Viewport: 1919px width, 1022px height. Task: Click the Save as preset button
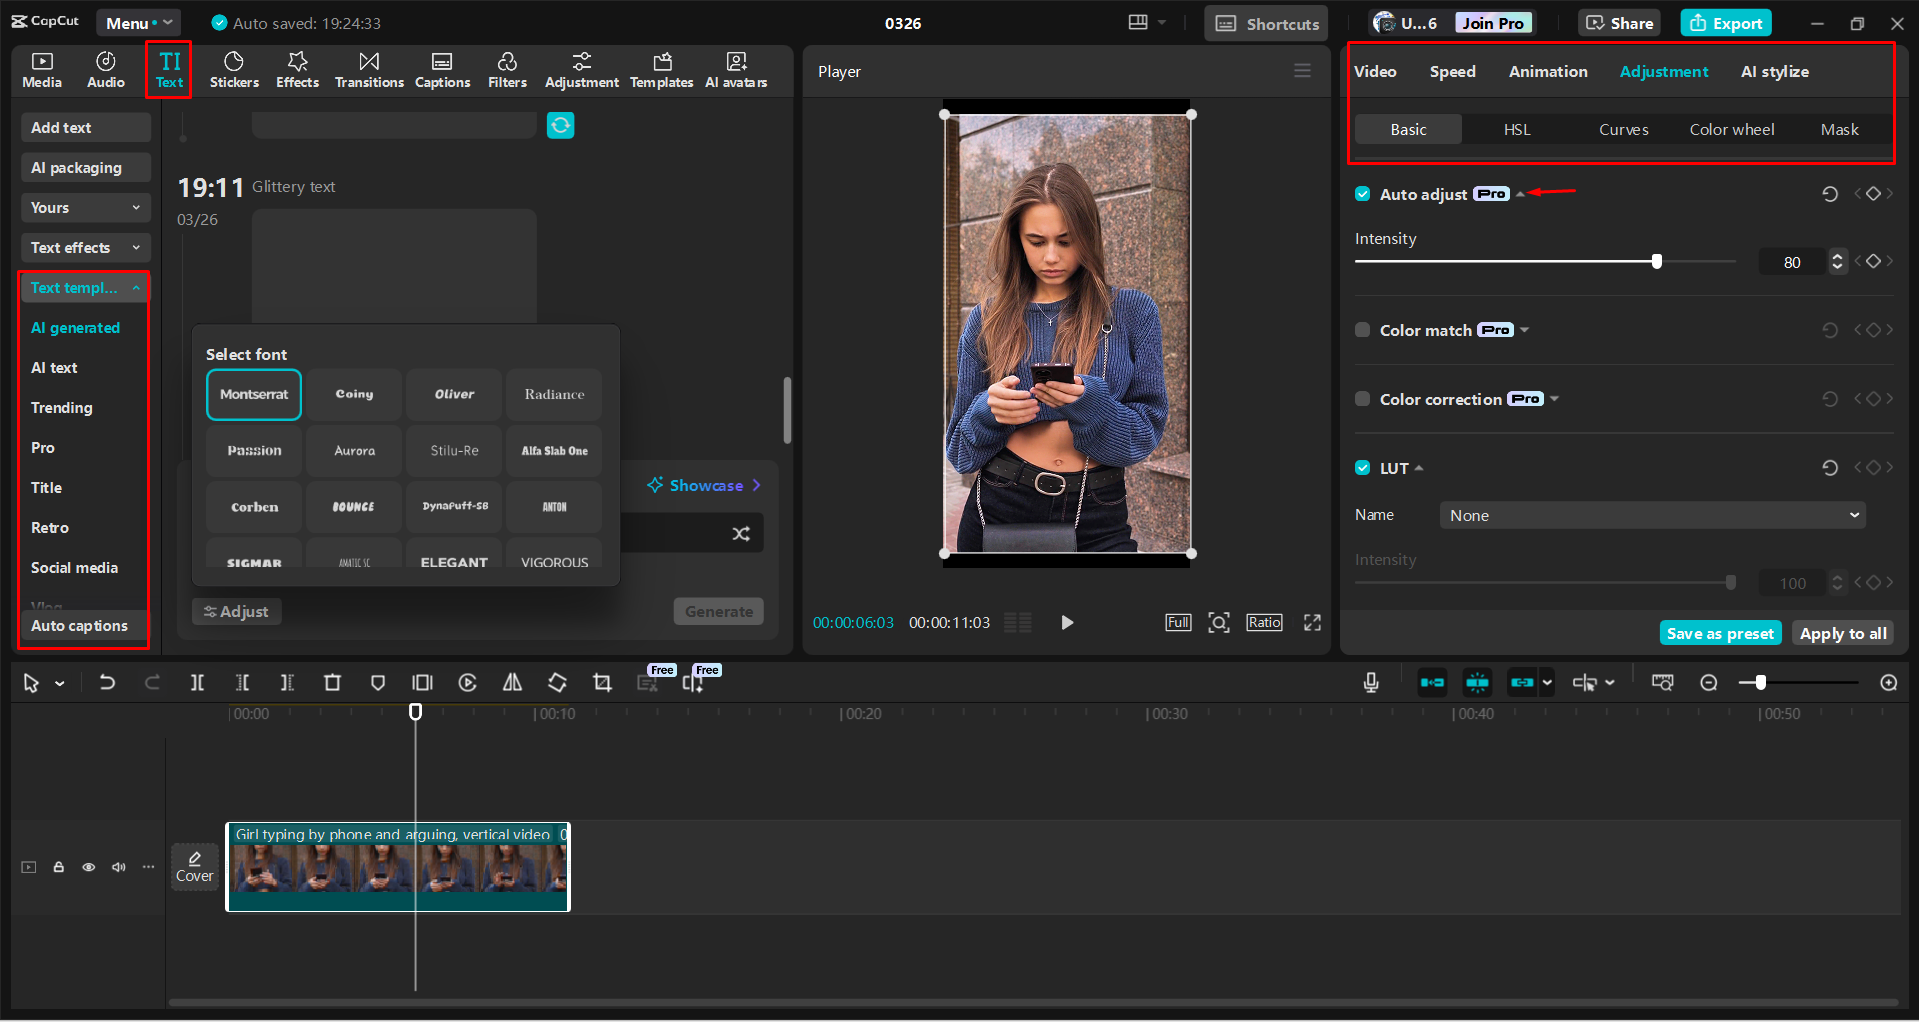tap(1720, 632)
